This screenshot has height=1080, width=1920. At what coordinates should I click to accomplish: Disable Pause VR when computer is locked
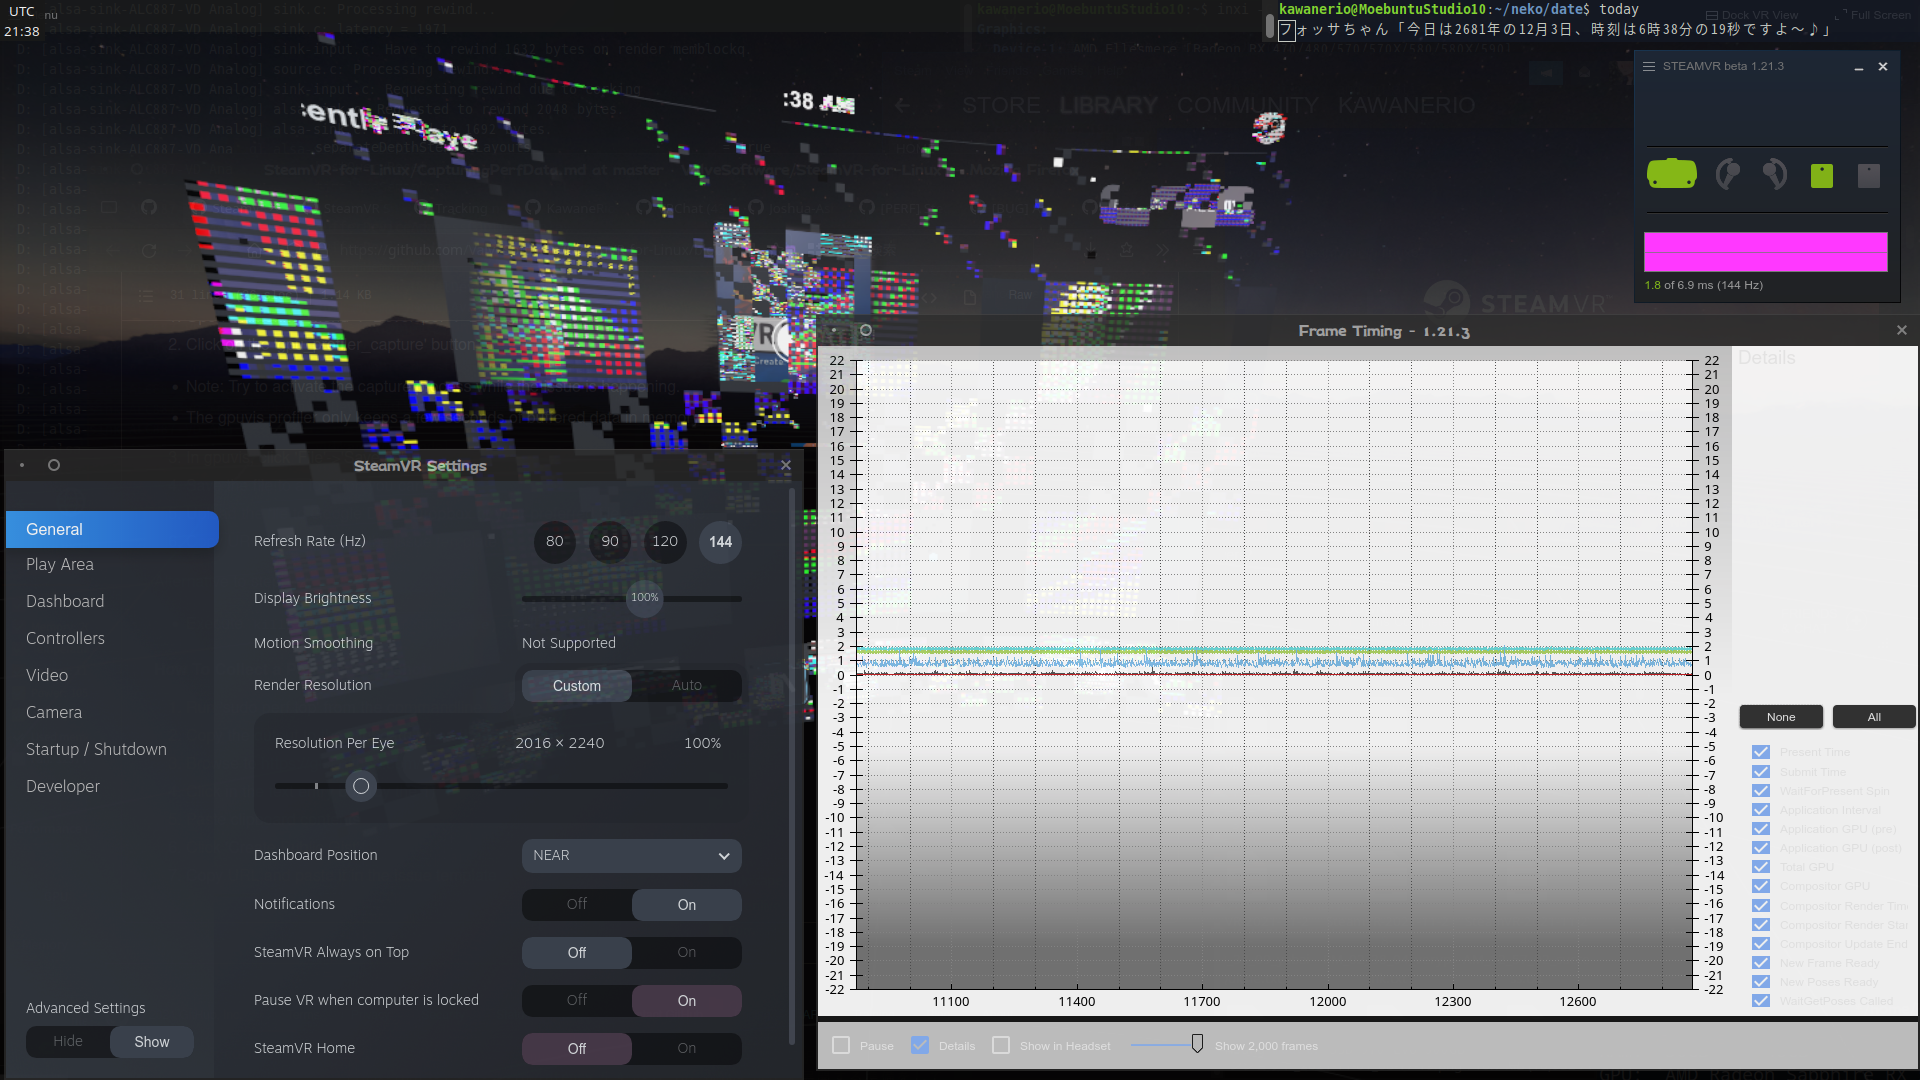577,1001
